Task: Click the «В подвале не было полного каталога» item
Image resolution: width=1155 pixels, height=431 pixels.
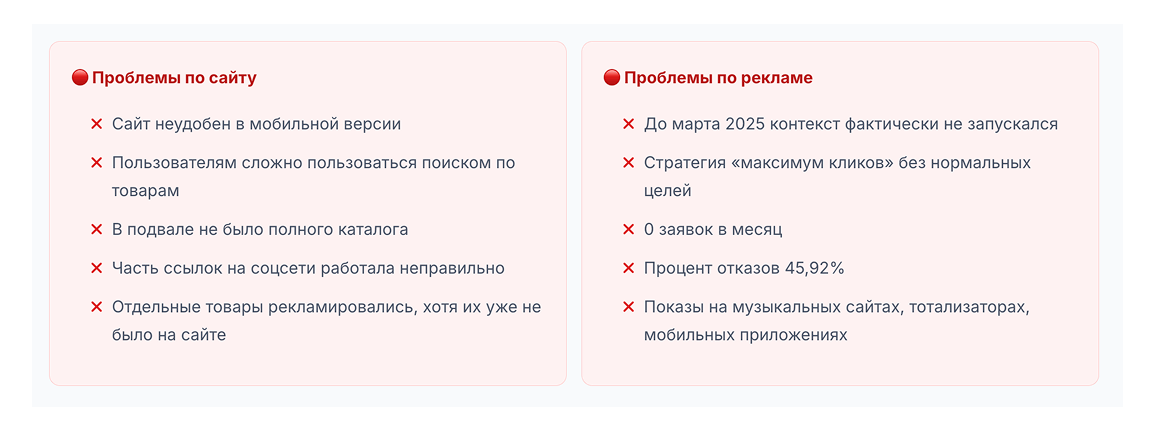Action: pos(260,230)
